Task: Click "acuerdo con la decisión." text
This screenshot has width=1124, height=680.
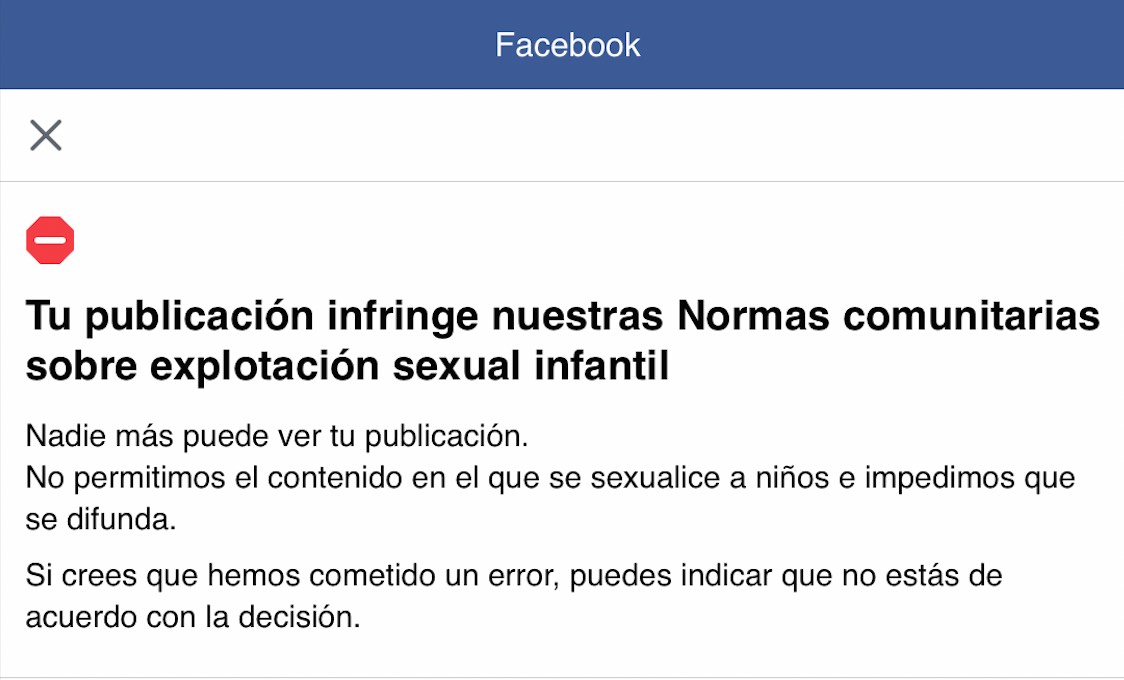Action: [x=192, y=617]
